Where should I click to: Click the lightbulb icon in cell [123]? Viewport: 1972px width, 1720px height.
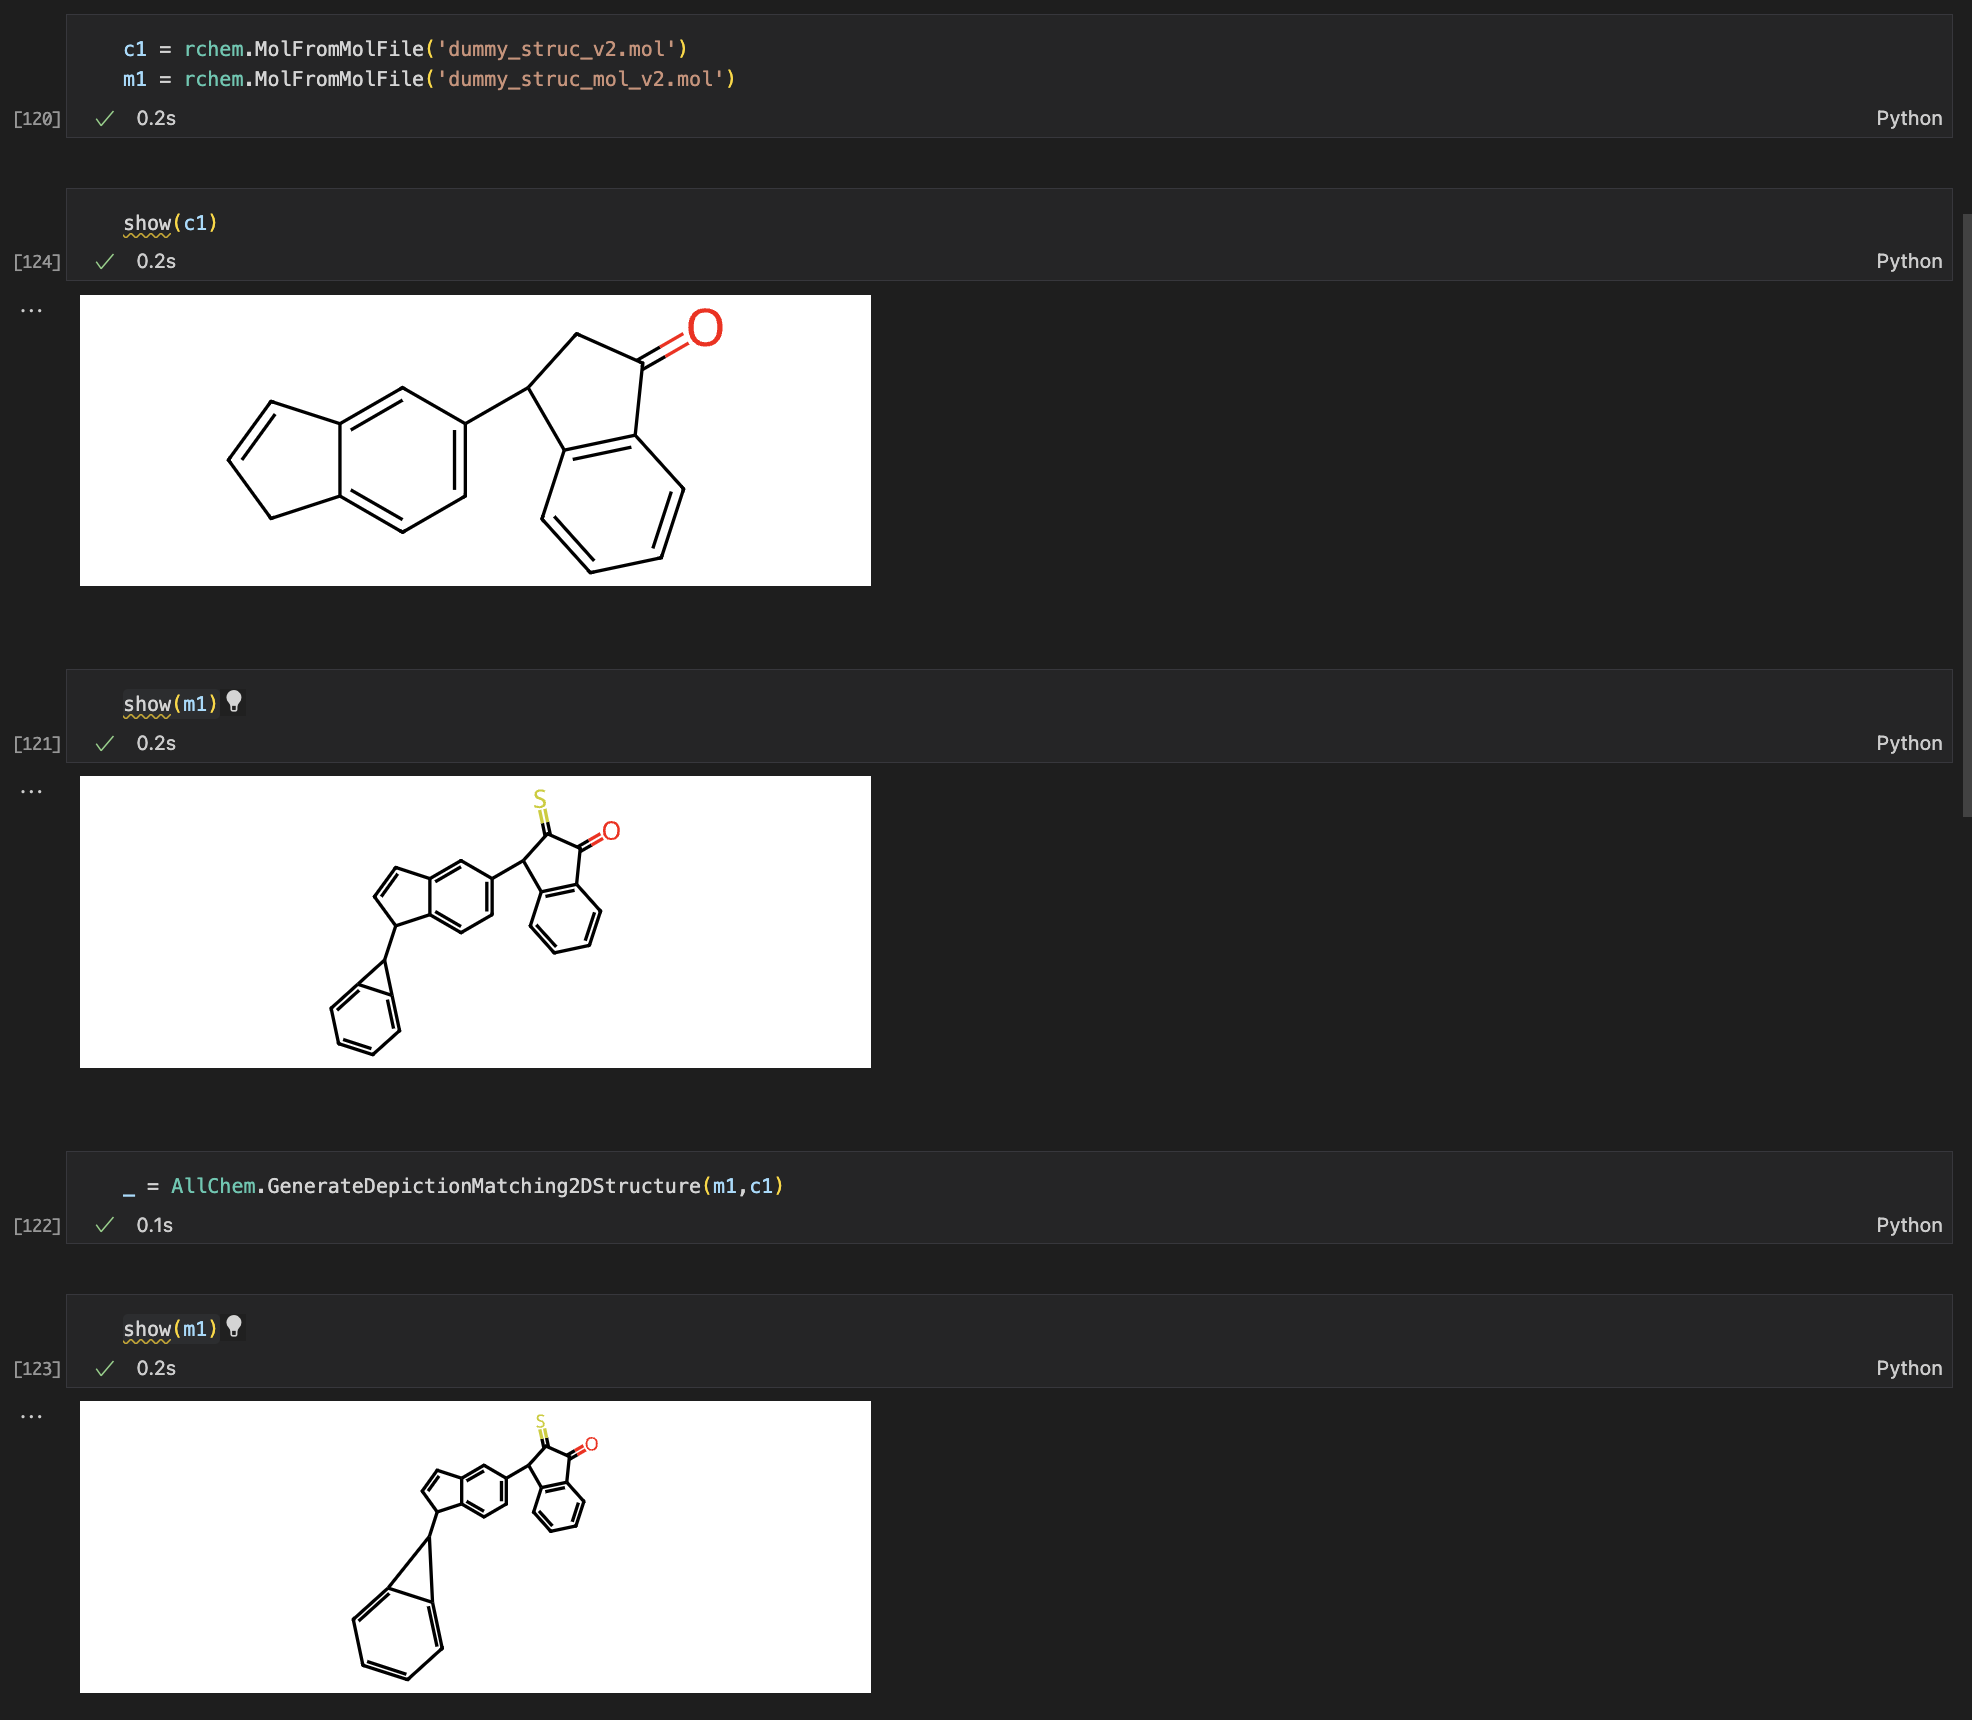click(235, 1328)
